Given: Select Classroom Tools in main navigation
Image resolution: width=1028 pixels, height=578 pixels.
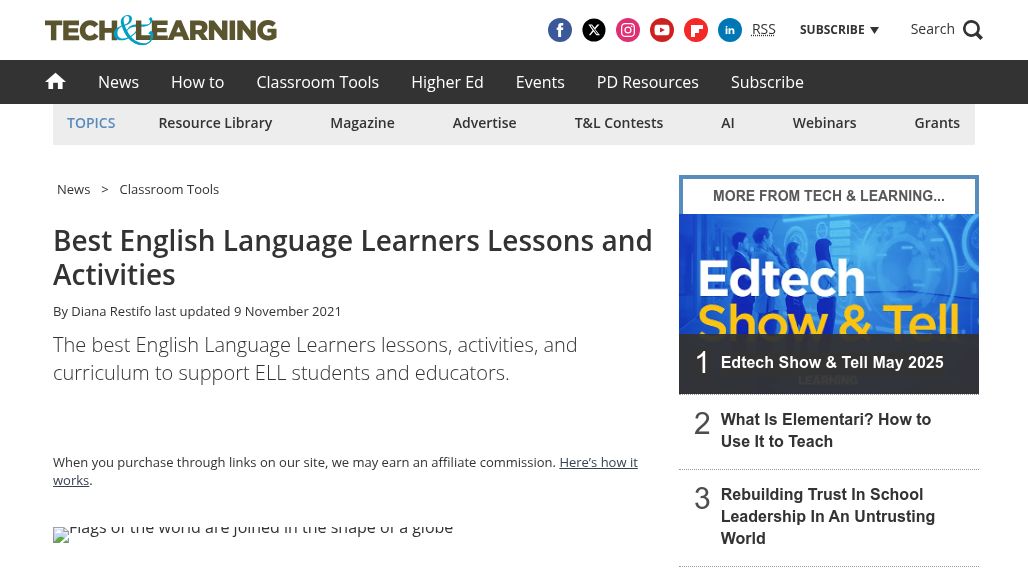Looking at the screenshot, I should (x=317, y=82).
